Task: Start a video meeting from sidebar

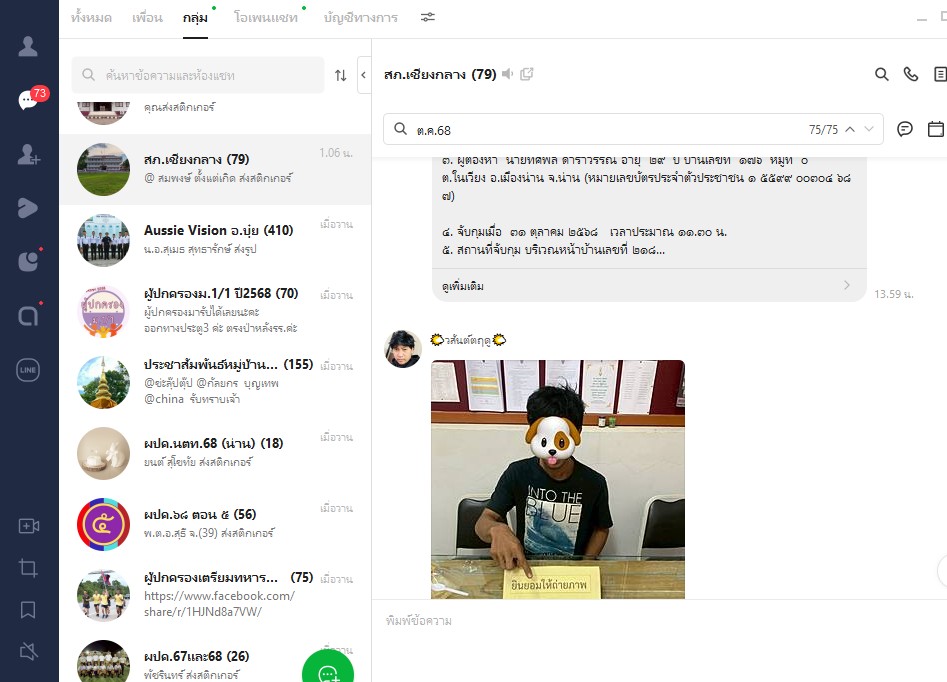Action: [28, 526]
